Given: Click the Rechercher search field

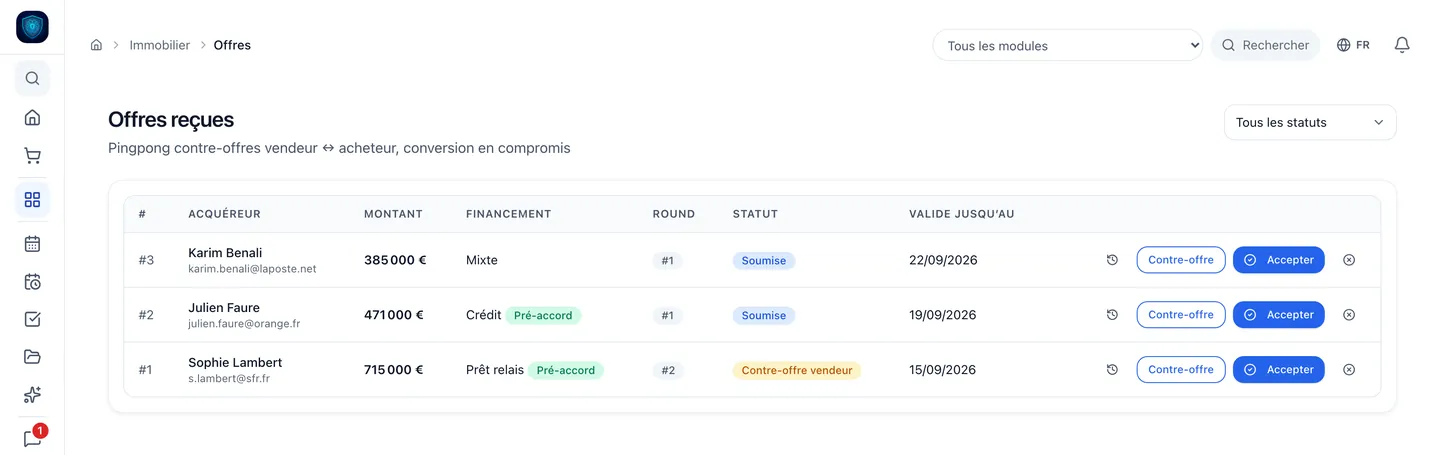Looking at the screenshot, I should coord(1265,45).
